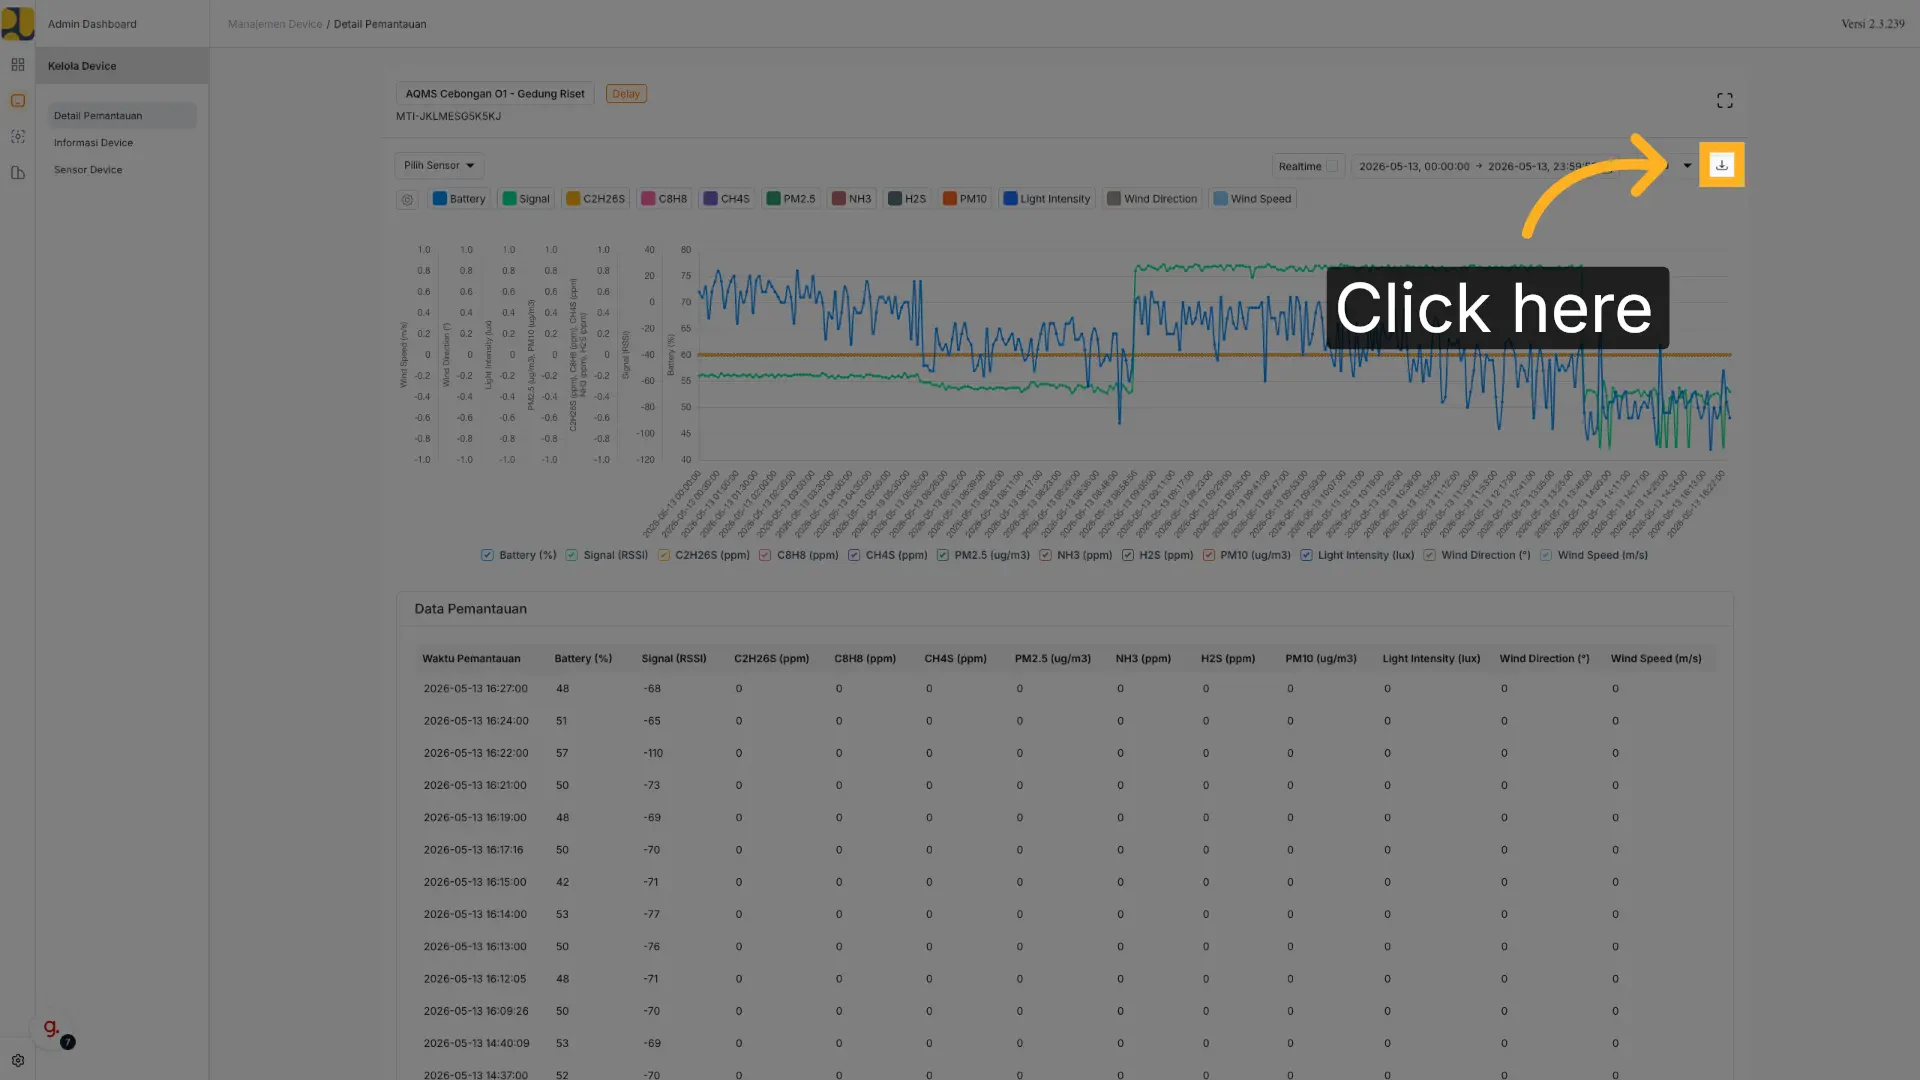
Task: Click the C2H26S sensor color chip
Action: 595,199
